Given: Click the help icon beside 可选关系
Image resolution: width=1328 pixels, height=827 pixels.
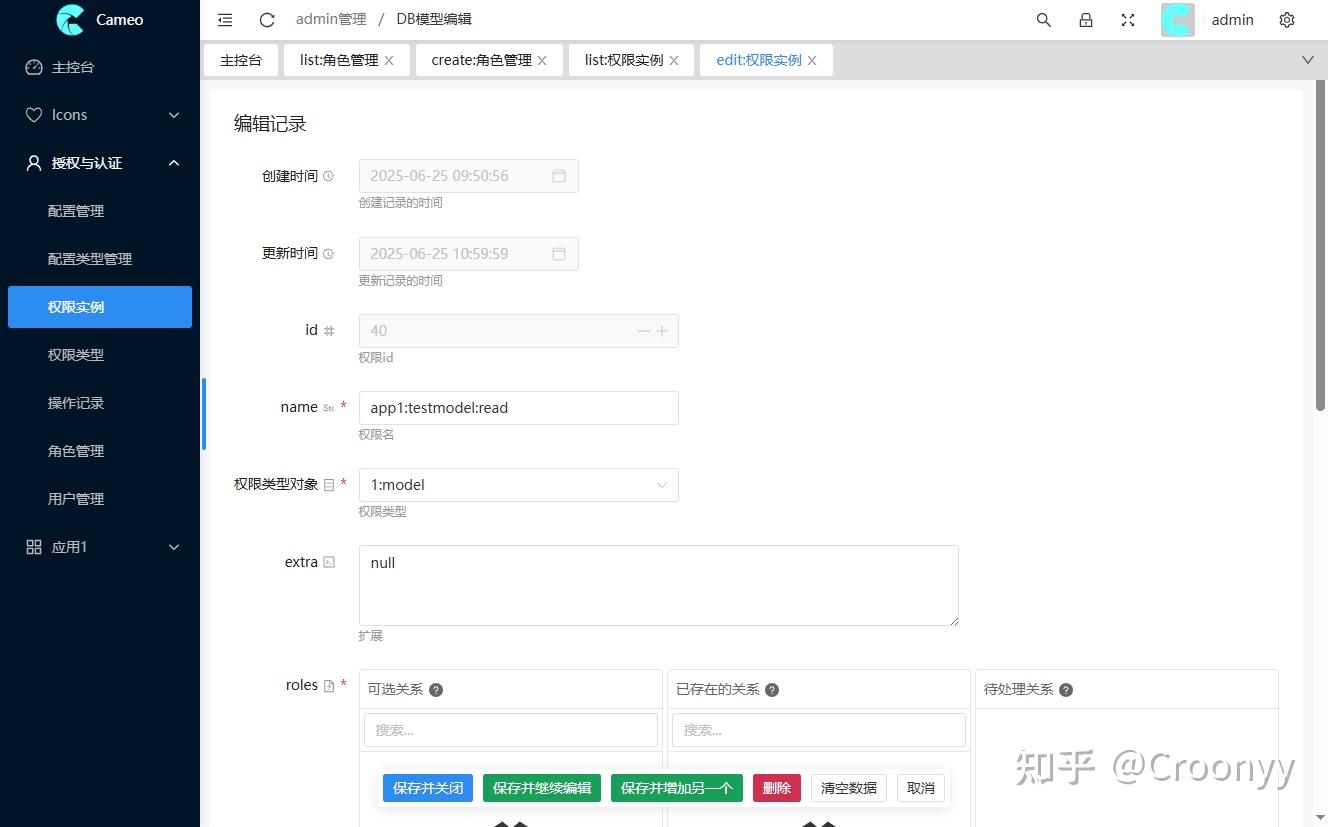Looking at the screenshot, I should pyautogui.click(x=436, y=689).
